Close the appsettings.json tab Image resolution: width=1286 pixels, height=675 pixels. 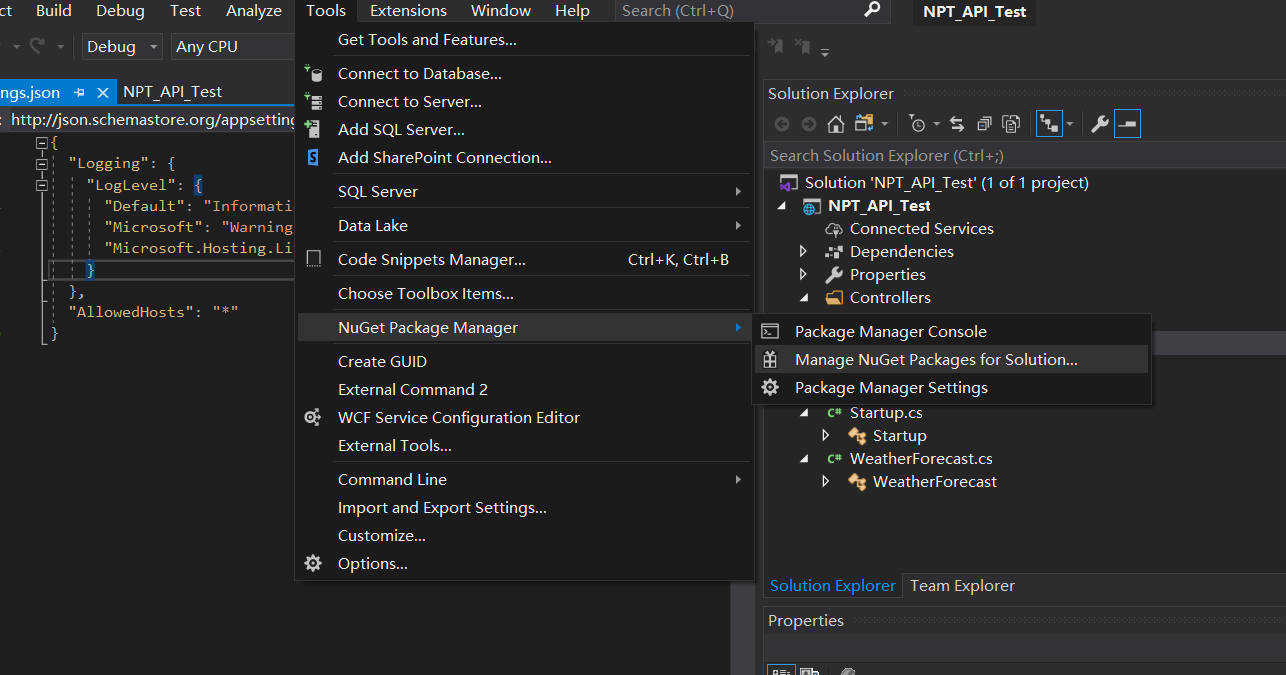coord(102,92)
